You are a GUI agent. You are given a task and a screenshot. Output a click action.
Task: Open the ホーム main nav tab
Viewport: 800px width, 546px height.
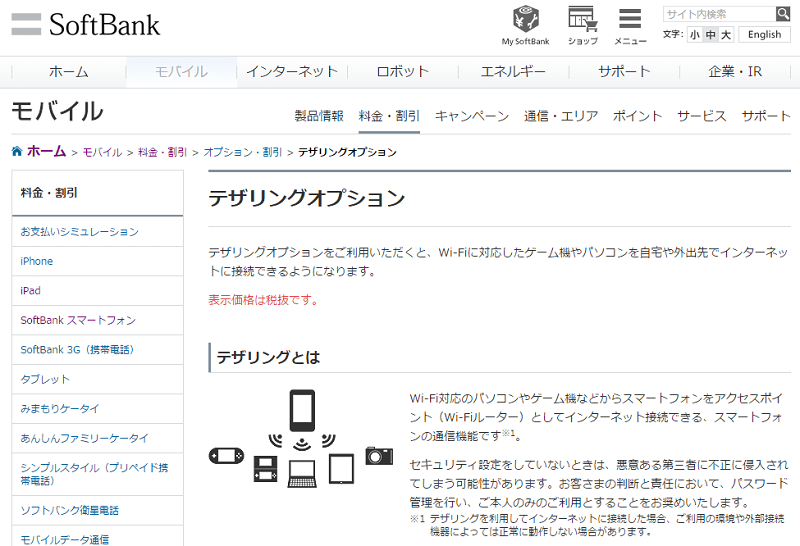point(69,72)
